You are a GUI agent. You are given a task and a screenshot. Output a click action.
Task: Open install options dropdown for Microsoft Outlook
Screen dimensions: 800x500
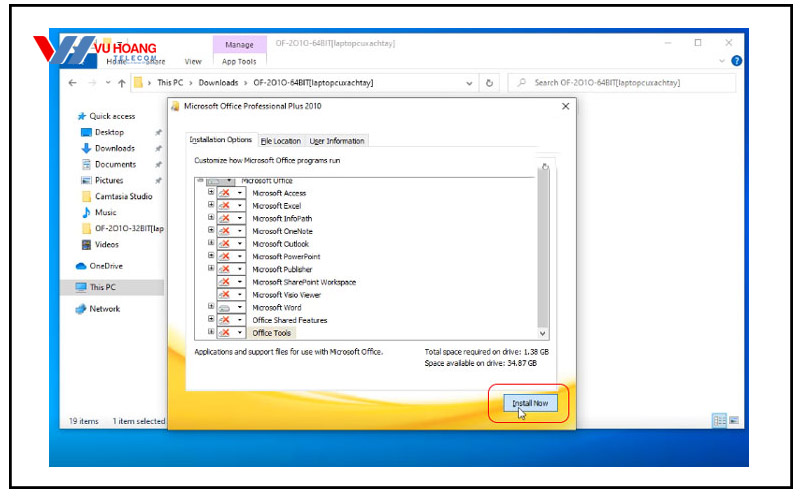coord(240,244)
